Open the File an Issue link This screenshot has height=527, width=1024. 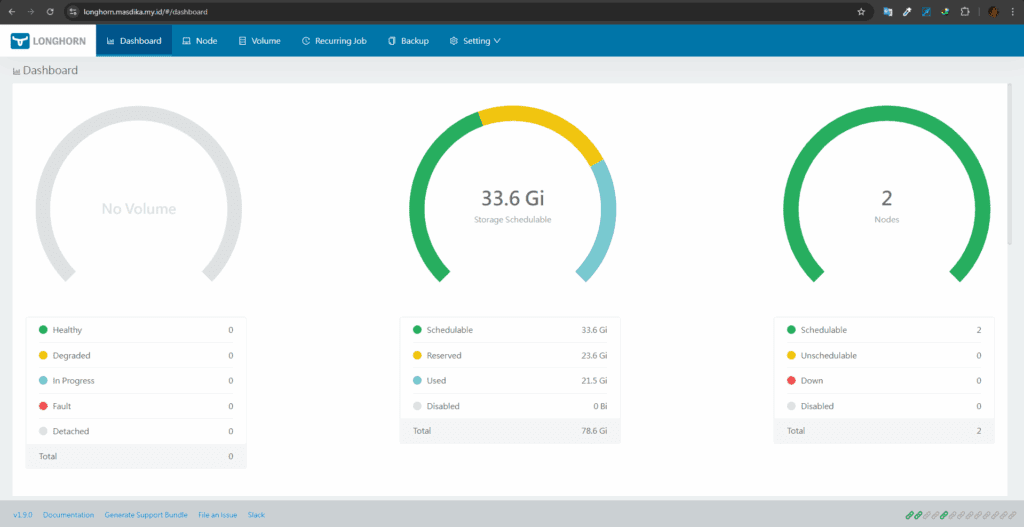pyautogui.click(x=217, y=515)
